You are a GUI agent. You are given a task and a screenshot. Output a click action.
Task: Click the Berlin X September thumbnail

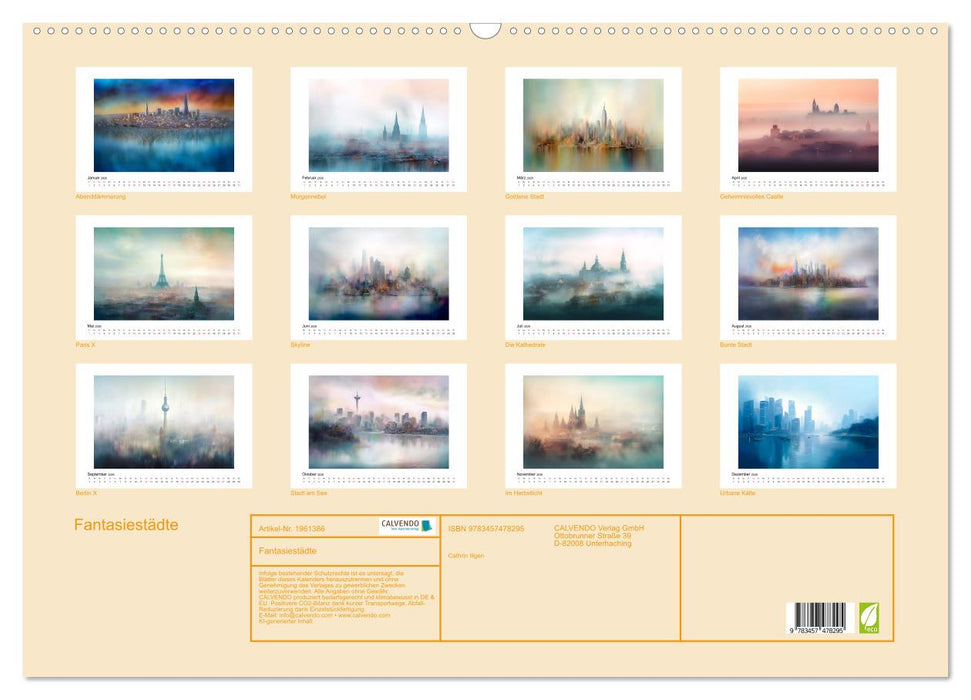click(x=162, y=420)
